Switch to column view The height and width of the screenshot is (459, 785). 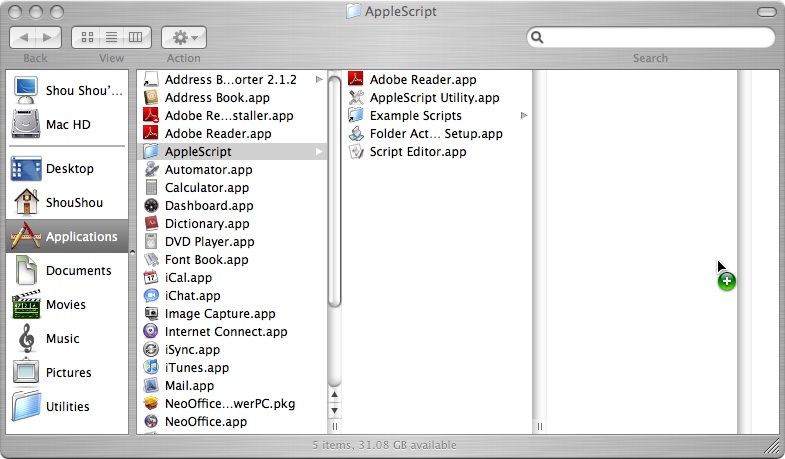[x=136, y=38]
